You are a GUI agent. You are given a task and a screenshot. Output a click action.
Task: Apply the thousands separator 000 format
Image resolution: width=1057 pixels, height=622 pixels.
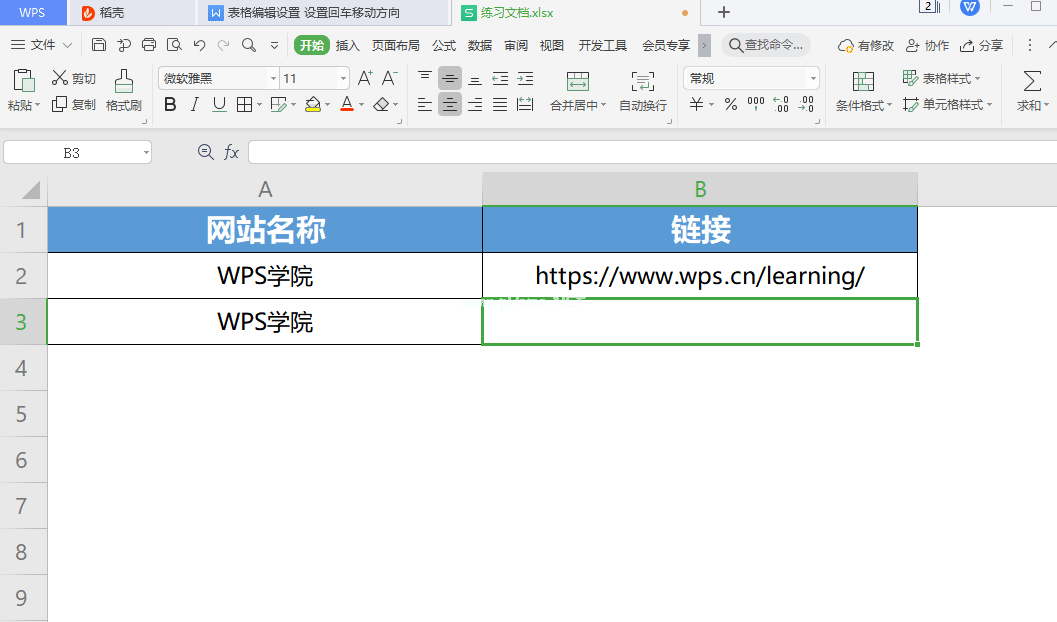click(756, 104)
